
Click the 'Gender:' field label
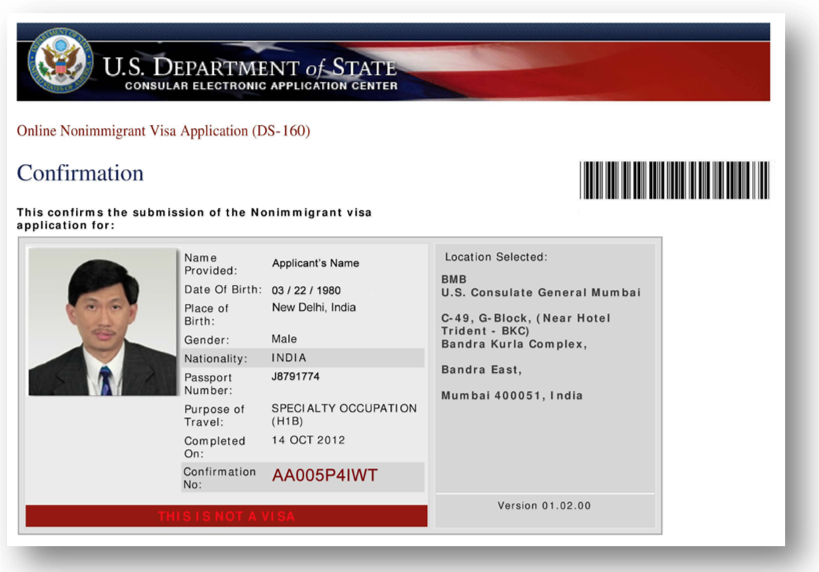(x=206, y=340)
